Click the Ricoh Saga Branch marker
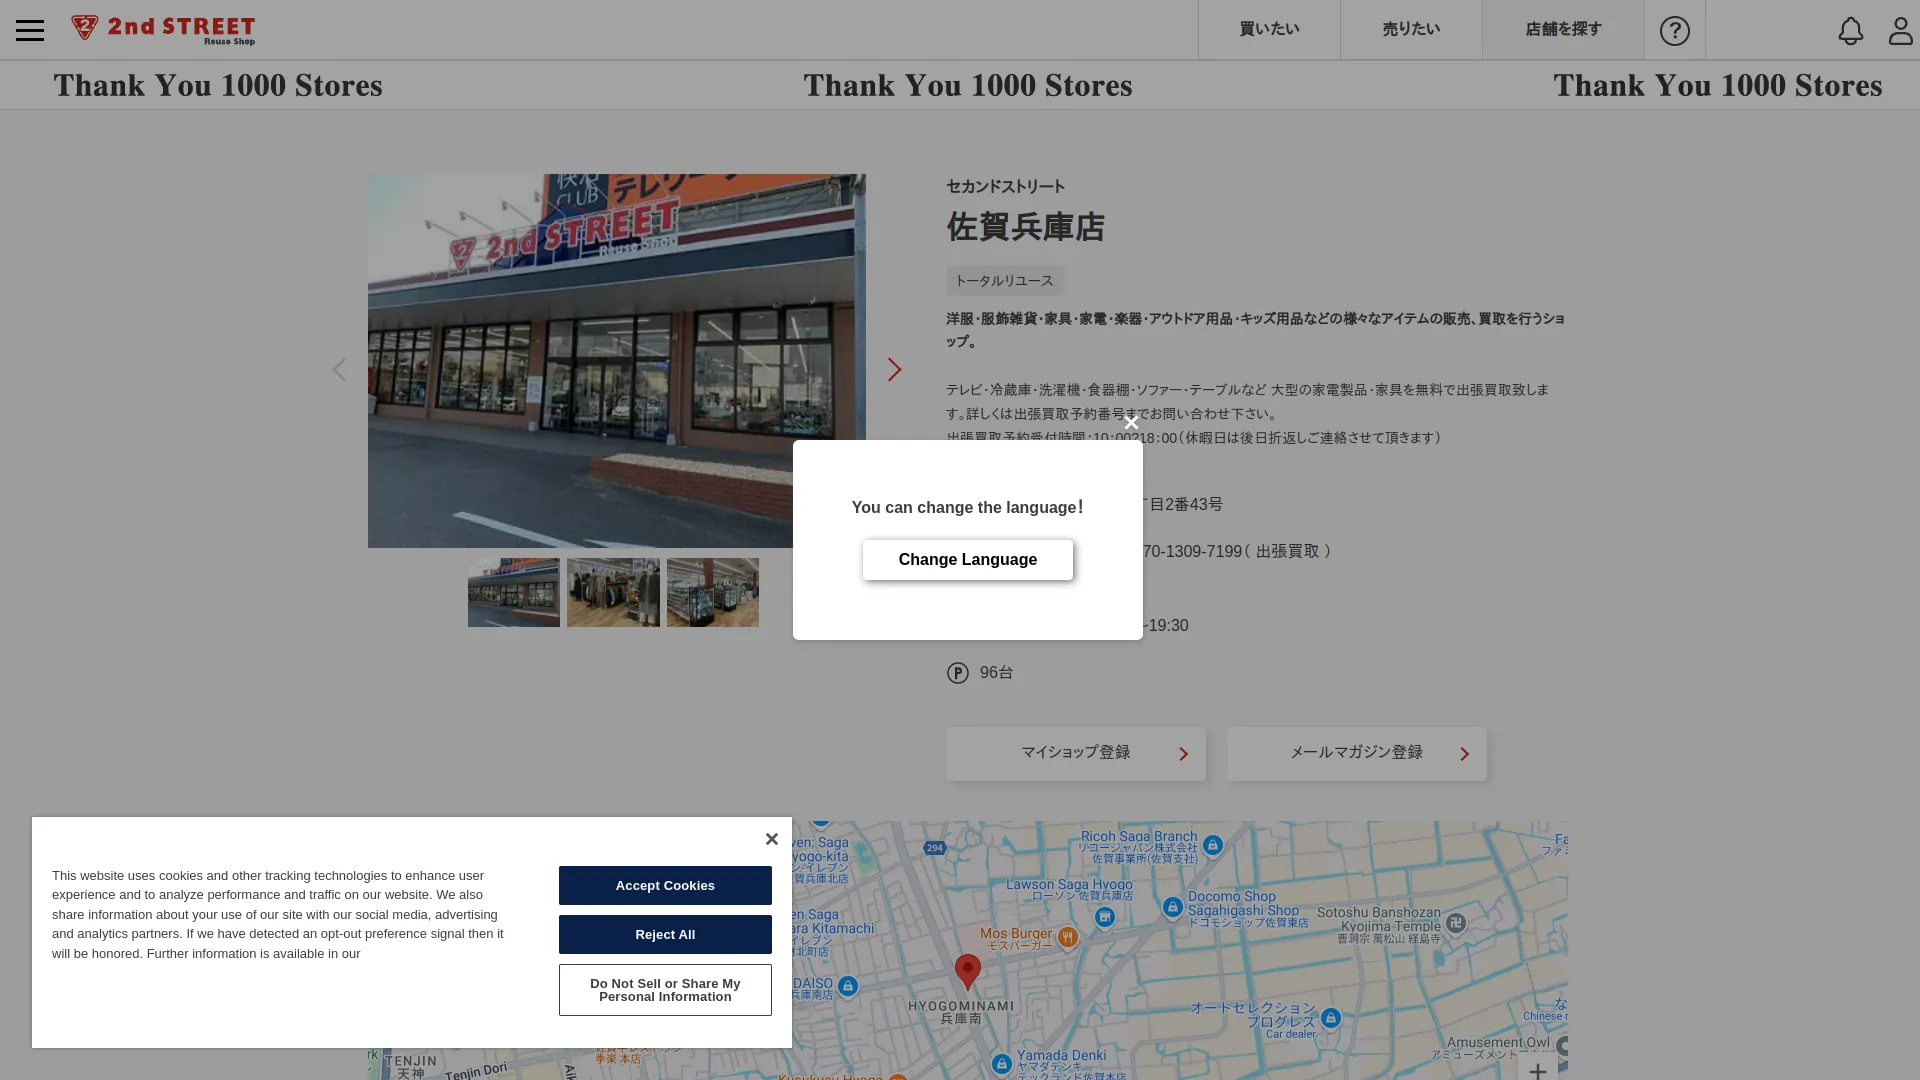Screen dimensions: 1920x1080 click(1213, 846)
